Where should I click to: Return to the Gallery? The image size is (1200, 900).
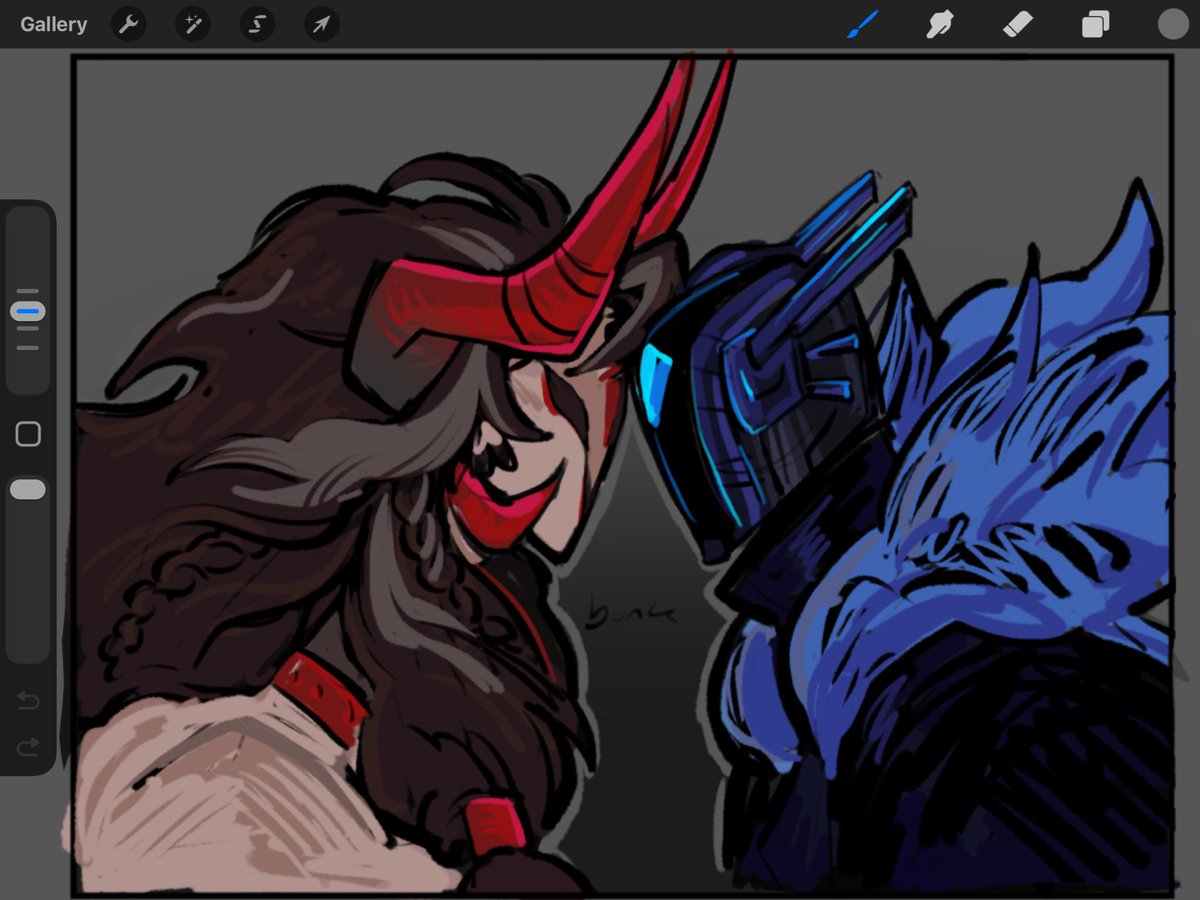click(53, 24)
